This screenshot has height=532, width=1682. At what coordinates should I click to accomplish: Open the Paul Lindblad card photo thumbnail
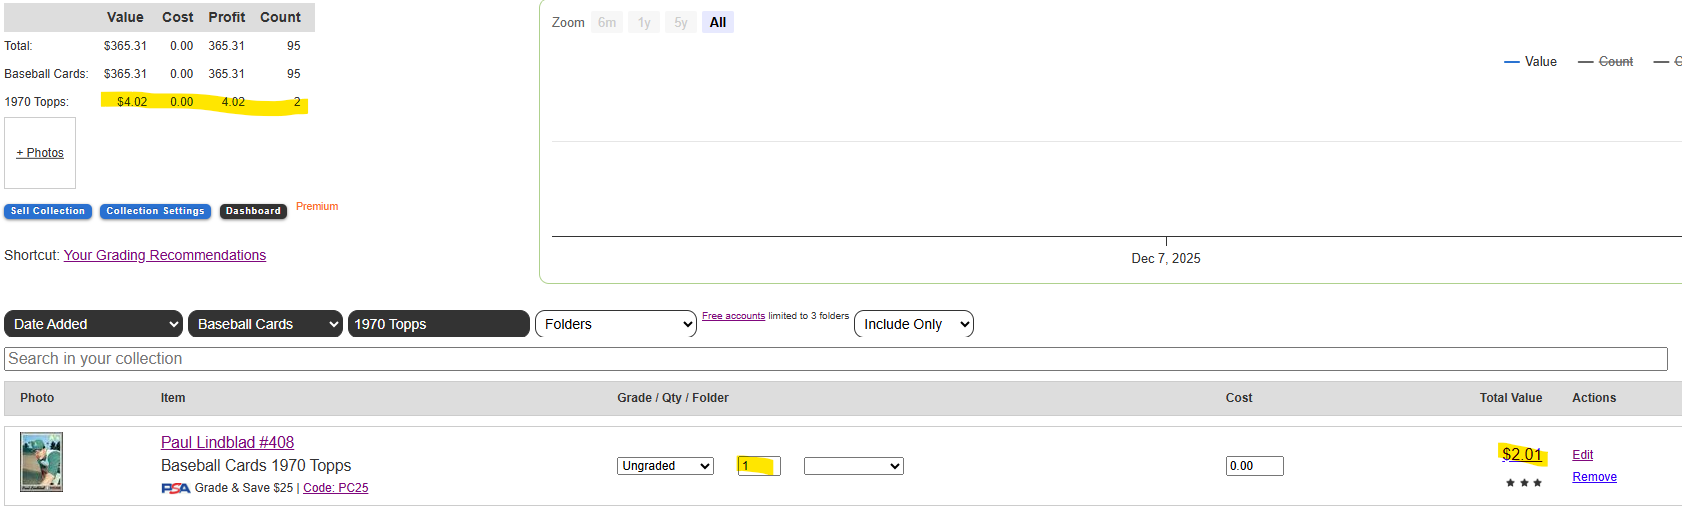click(42, 462)
